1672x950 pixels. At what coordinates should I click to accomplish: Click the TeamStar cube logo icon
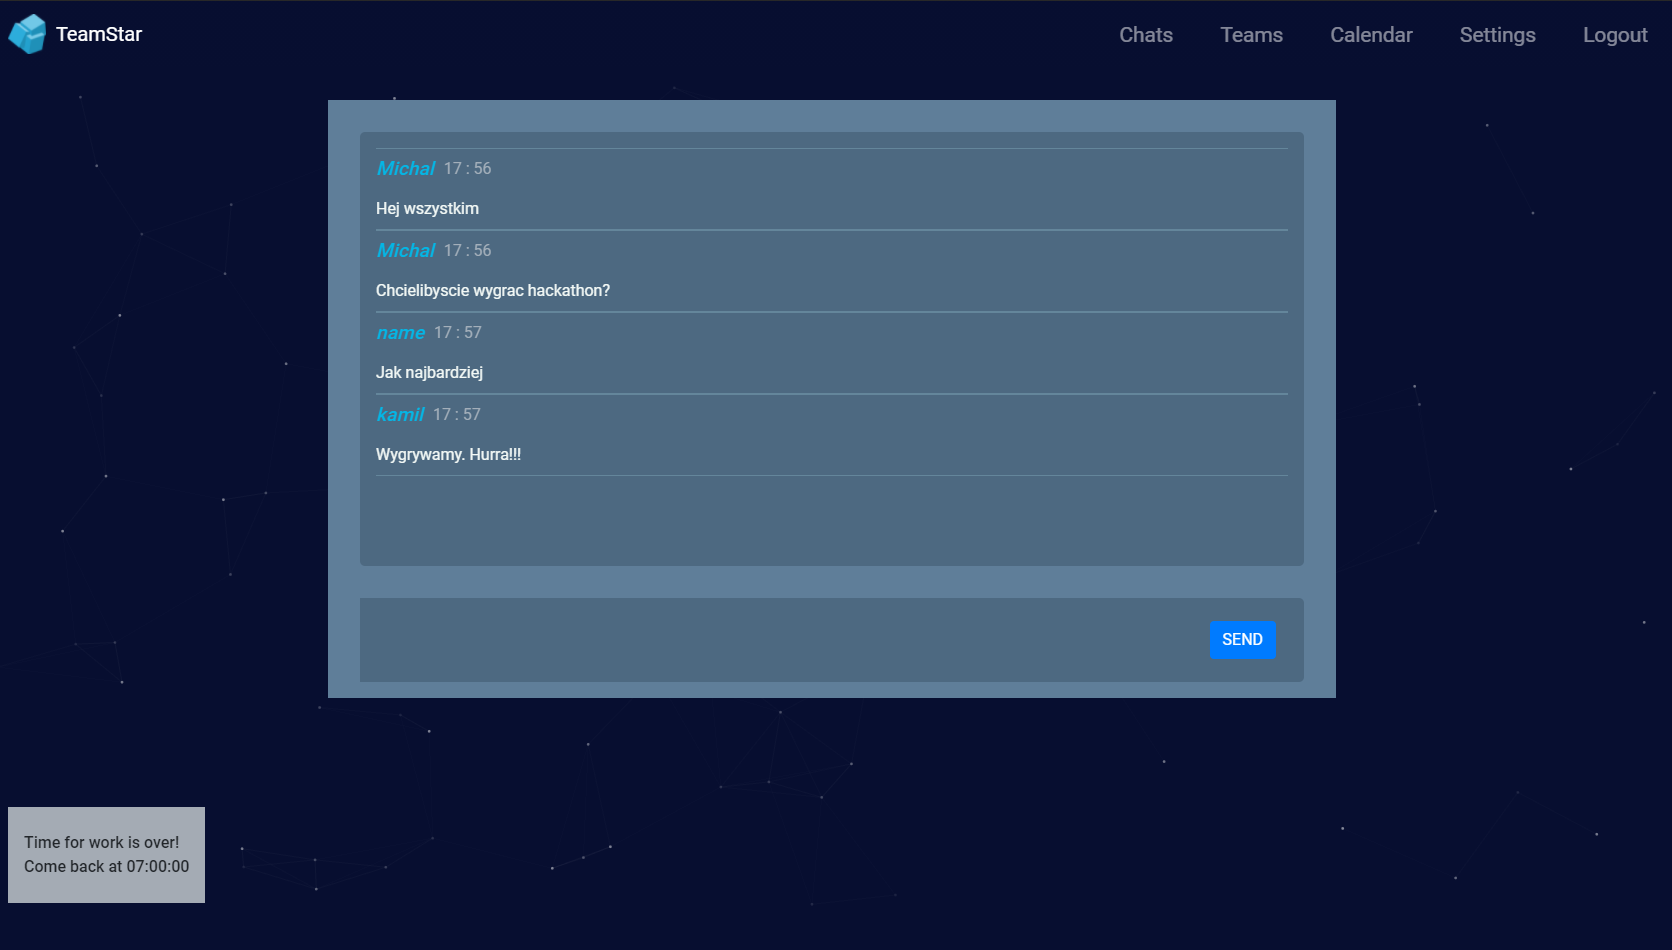pos(27,34)
